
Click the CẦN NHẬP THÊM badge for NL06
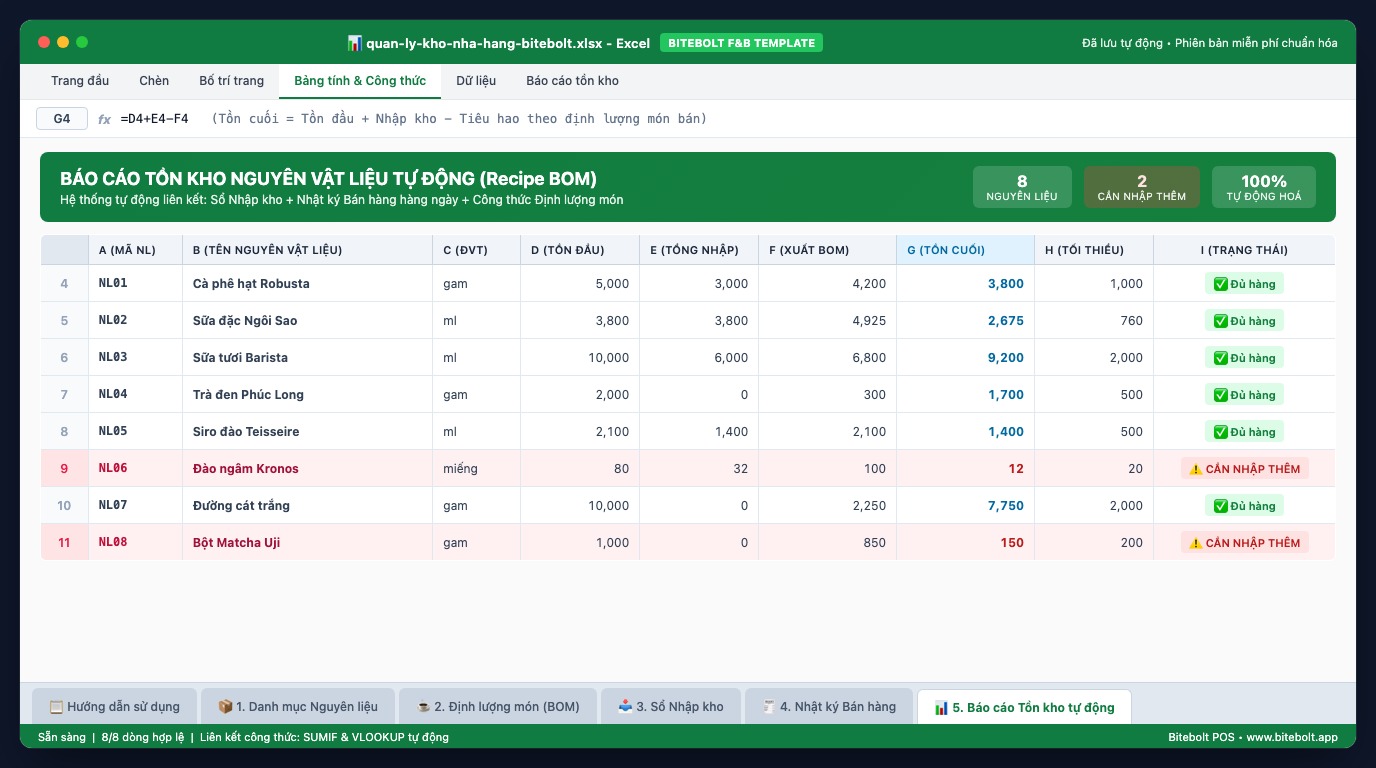tap(1244, 469)
